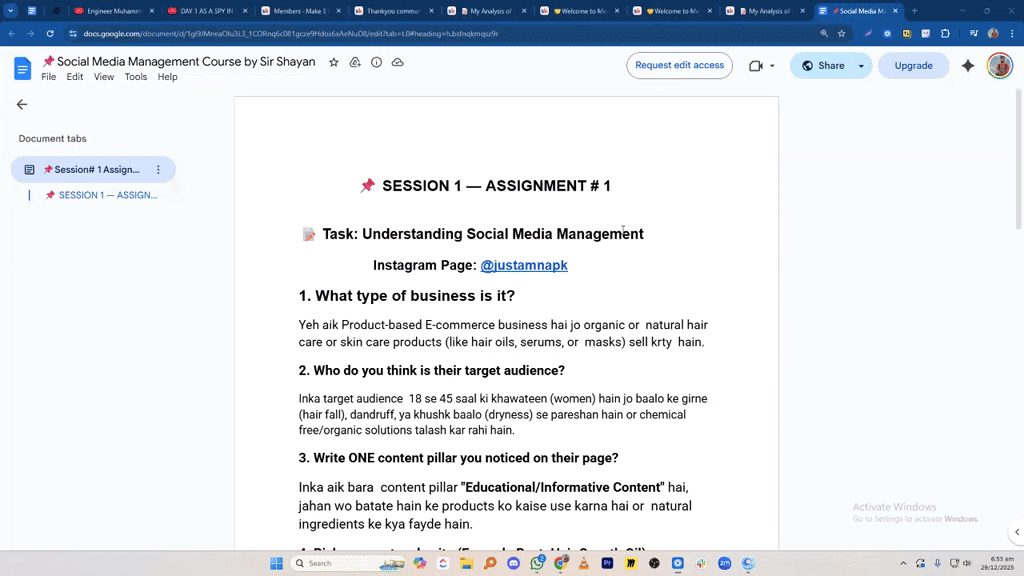Image resolution: width=1024 pixels, height=576 pixels.
Task: Click the Move document folder icon
Action: pos(354,62)
